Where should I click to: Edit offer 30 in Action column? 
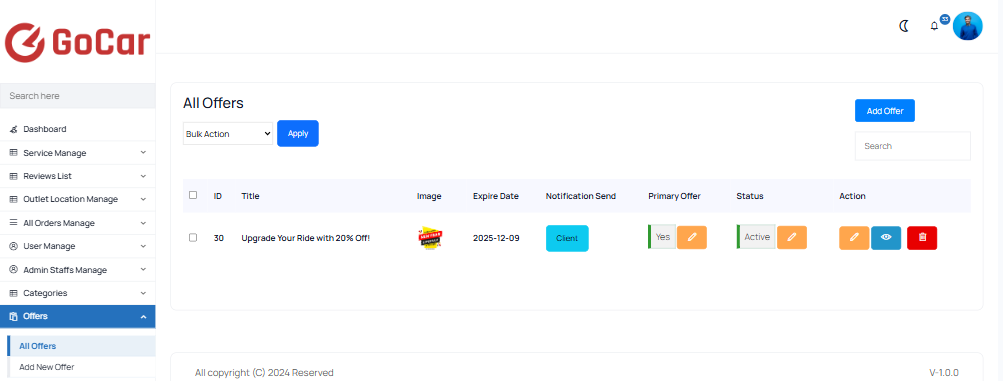(x=854, y=238)
